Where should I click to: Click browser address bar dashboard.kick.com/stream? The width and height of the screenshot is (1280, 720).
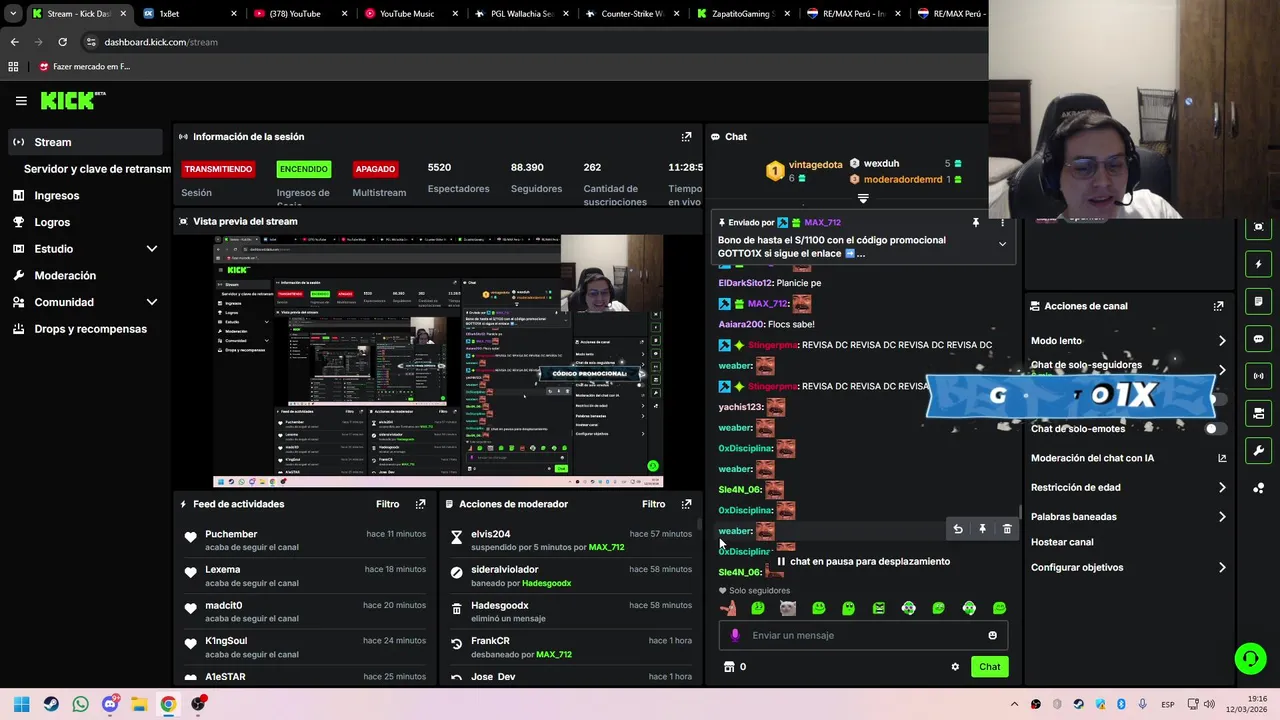click(161, 42)
